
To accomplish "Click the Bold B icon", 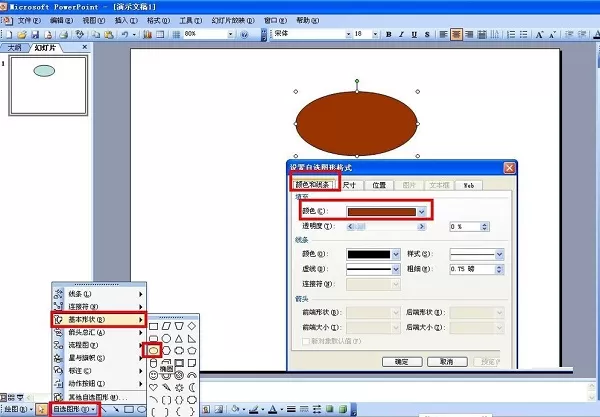I will coord(388,34).
